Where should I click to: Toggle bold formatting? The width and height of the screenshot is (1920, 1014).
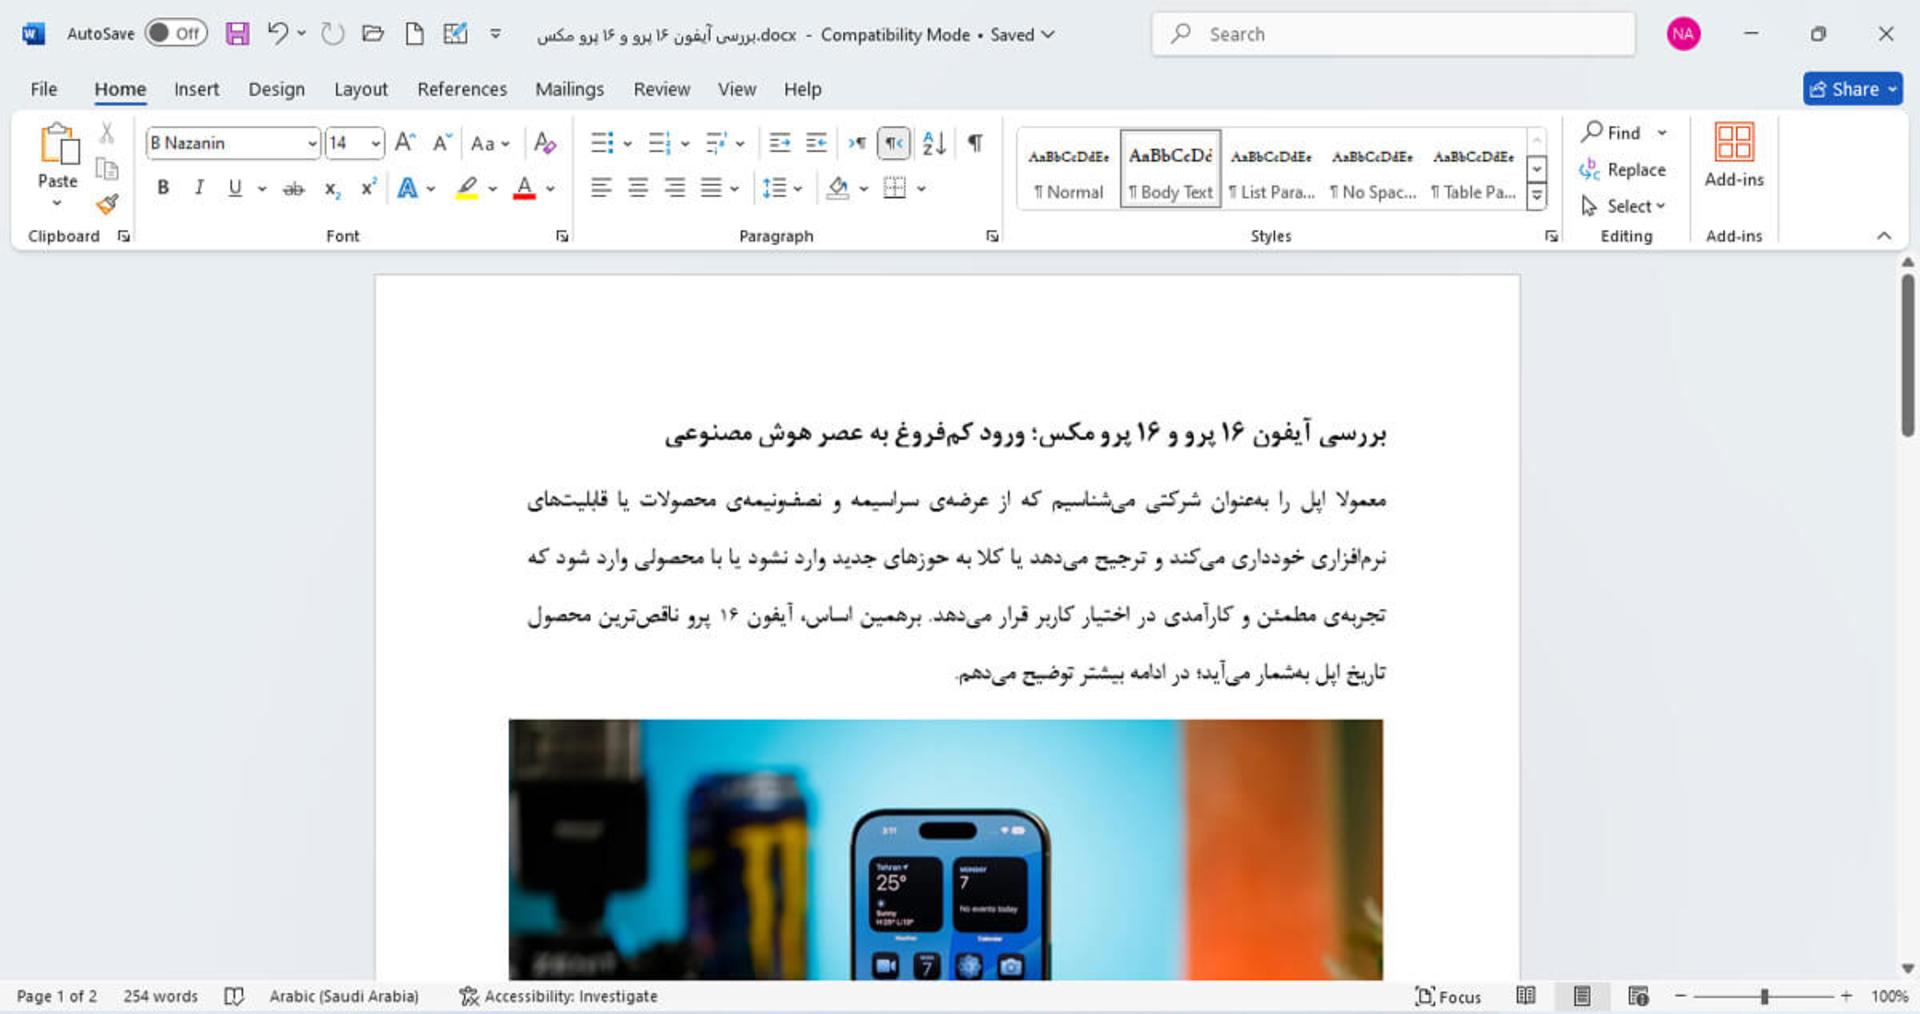tap(163, 188)
